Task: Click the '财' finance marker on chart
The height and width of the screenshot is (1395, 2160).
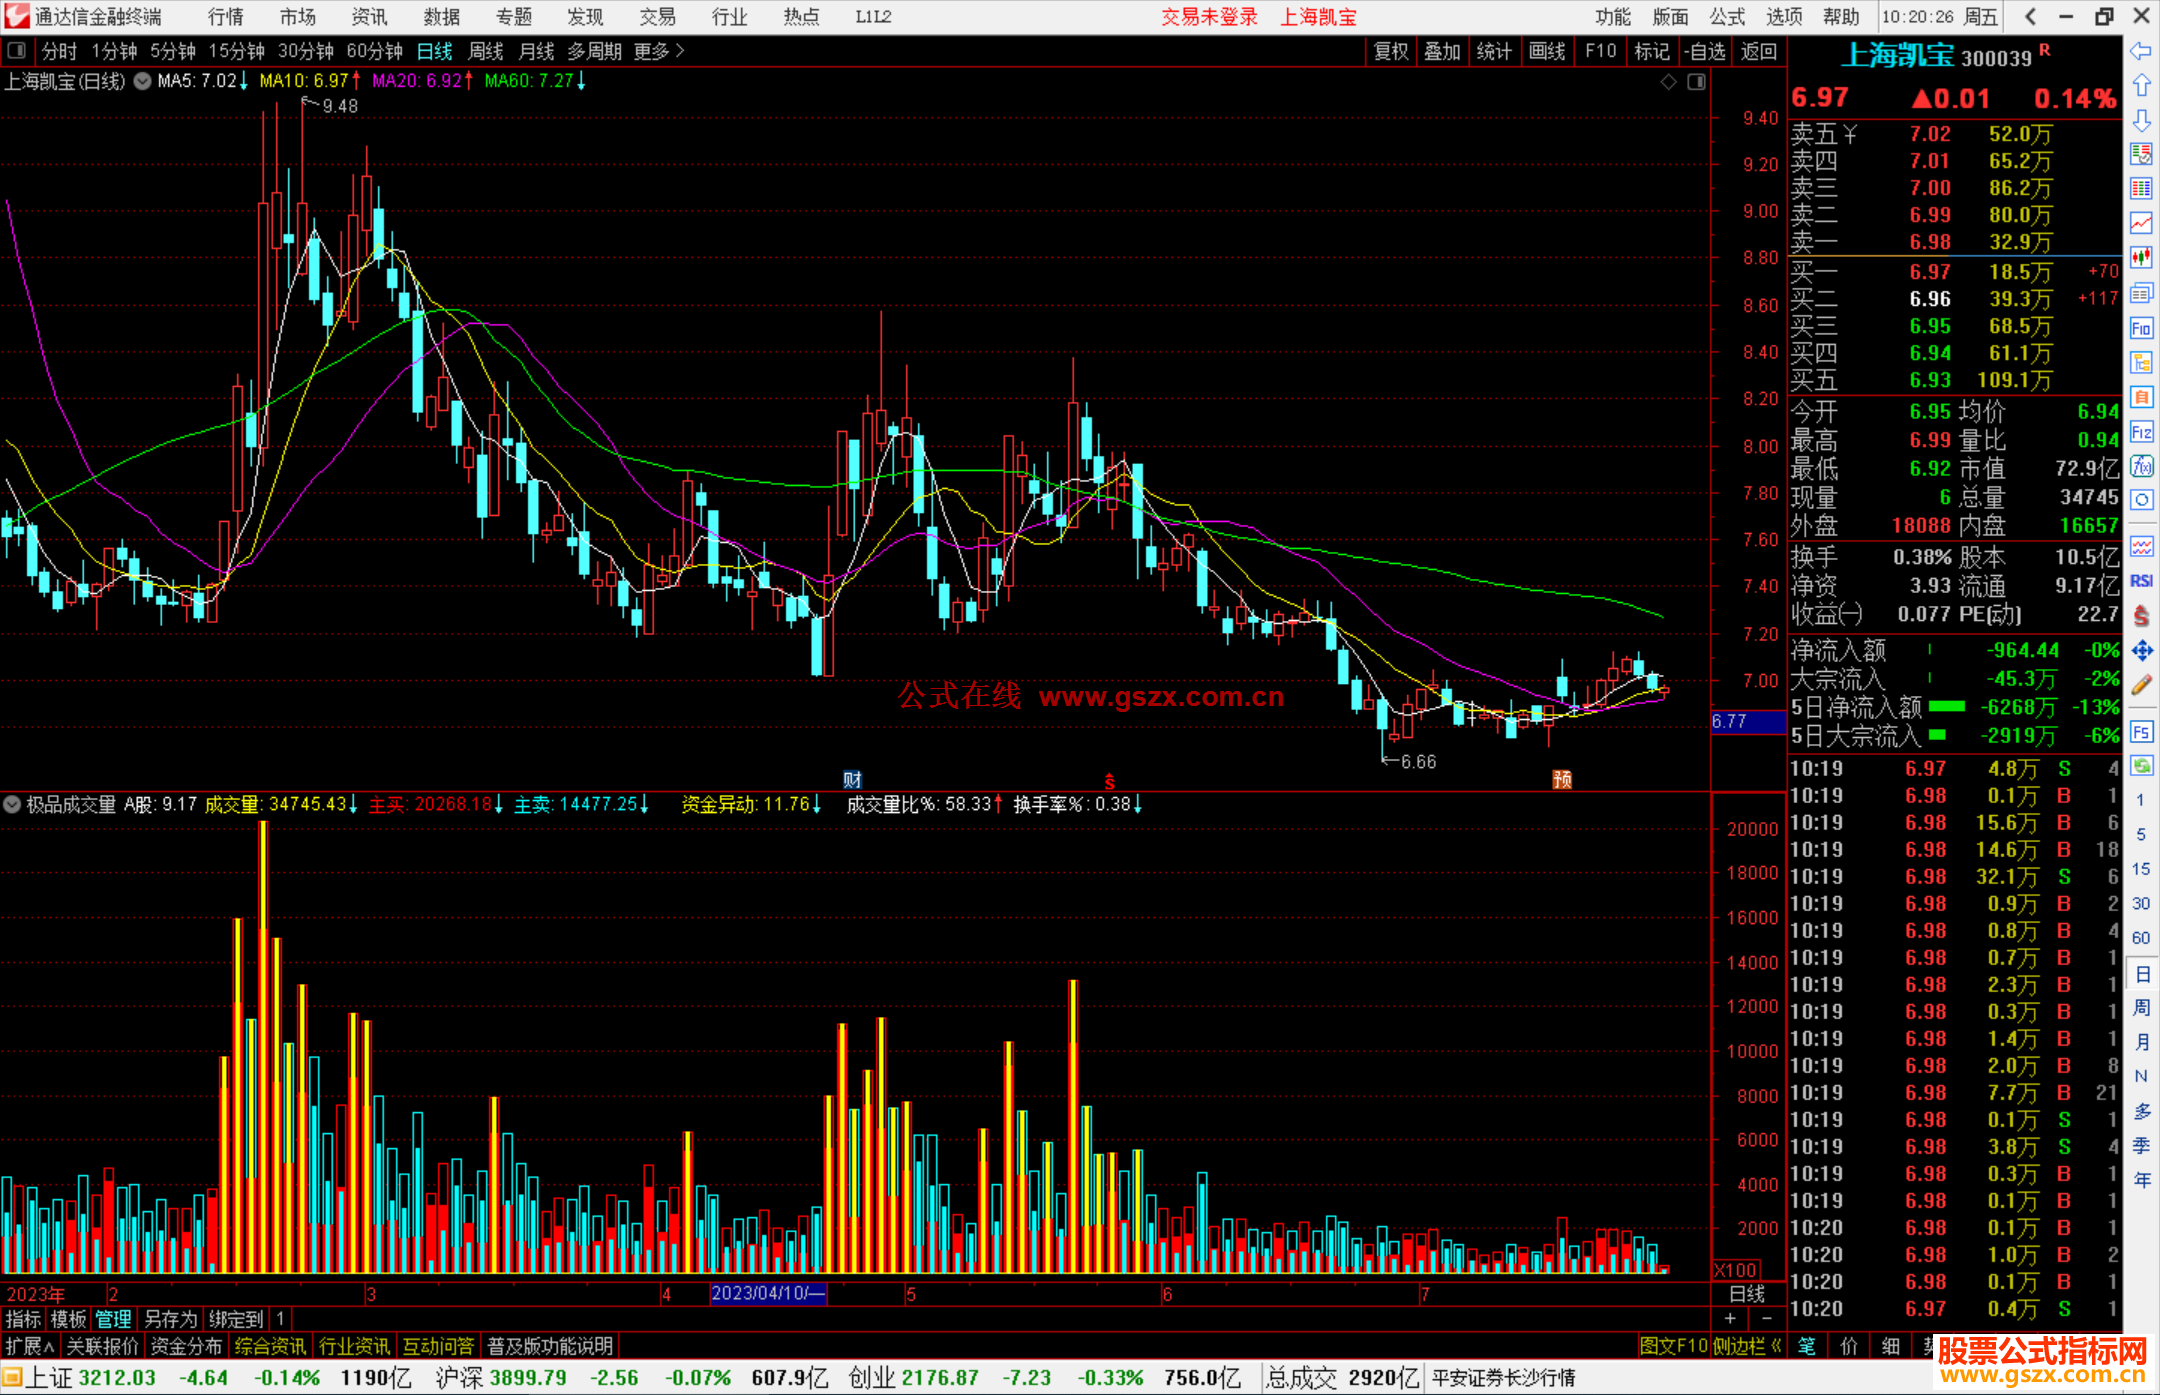Action: tap(852, 779)
